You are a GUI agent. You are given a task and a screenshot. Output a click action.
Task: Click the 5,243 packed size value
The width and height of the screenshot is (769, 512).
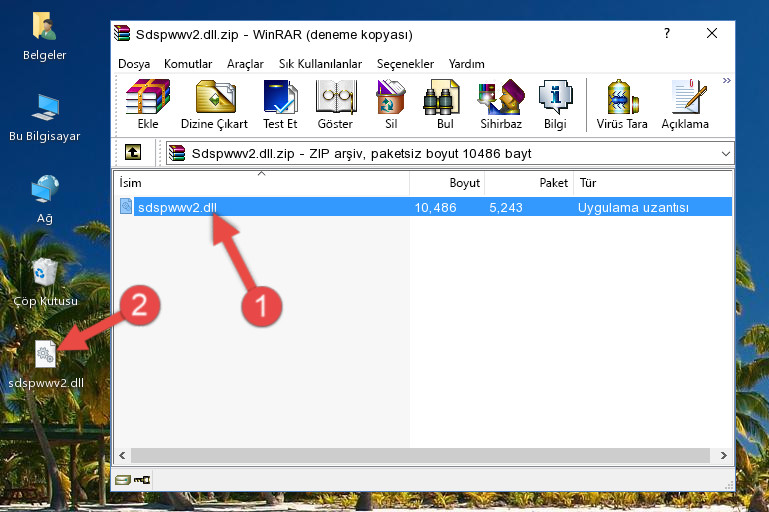click(506, 207)
